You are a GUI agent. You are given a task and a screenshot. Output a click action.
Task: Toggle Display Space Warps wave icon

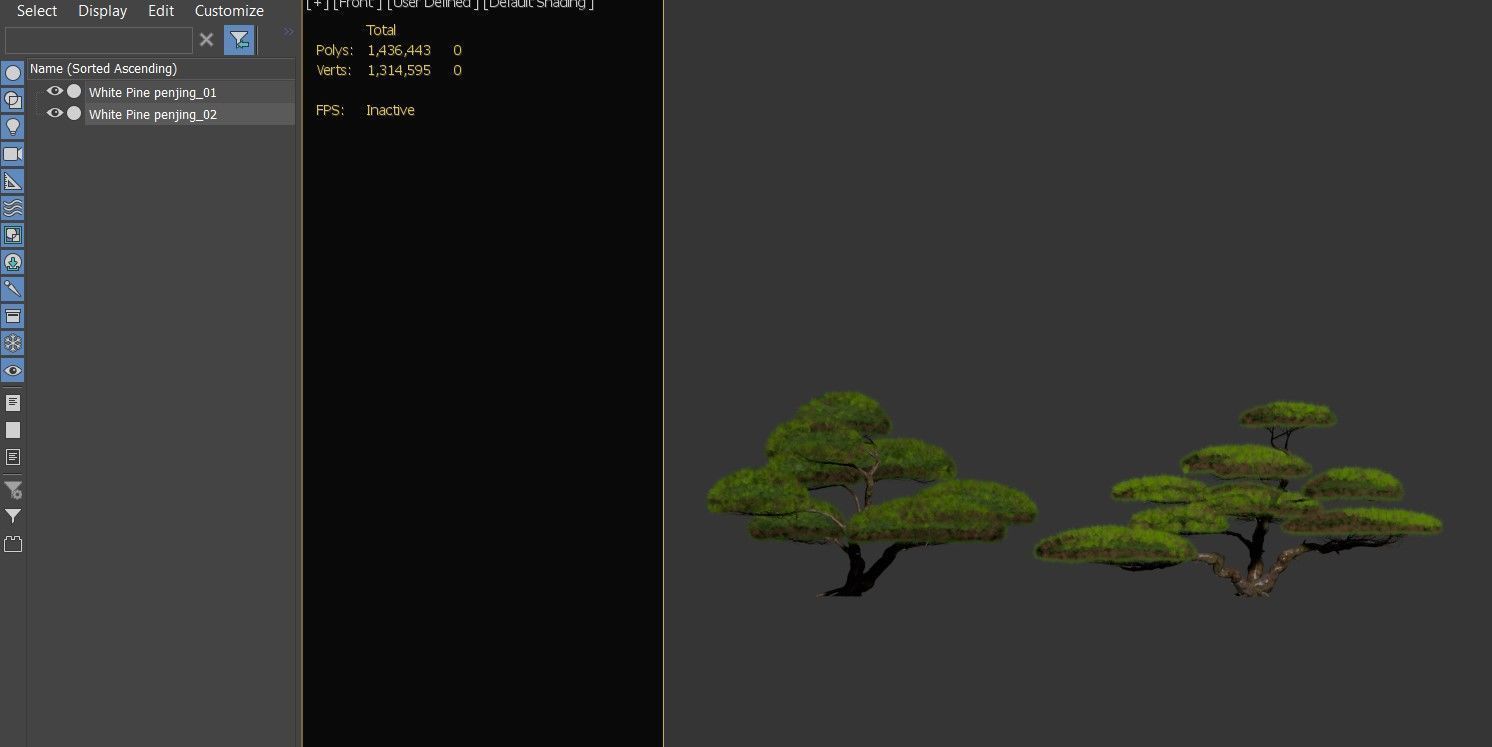point(13,208)
